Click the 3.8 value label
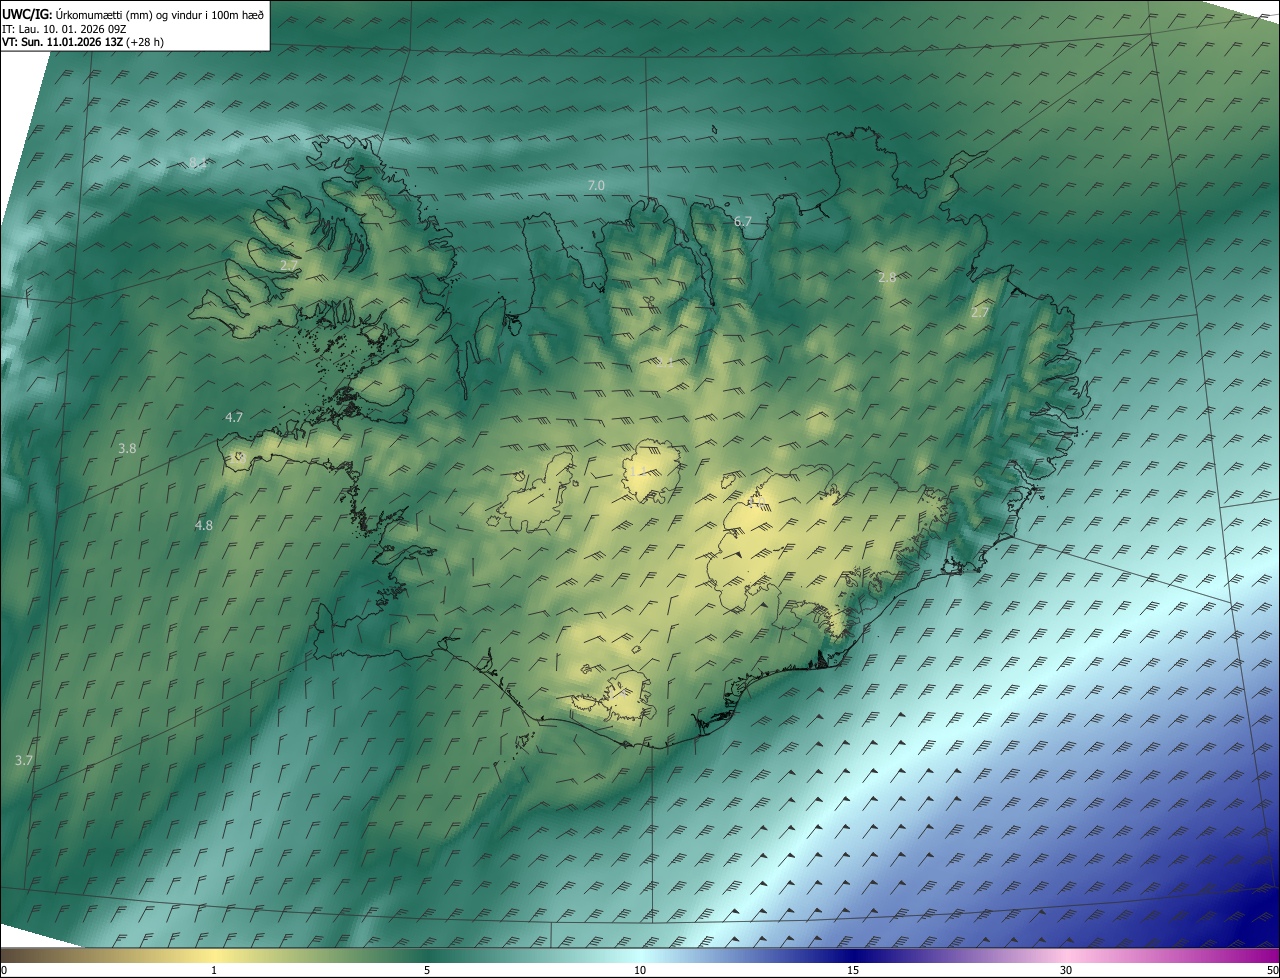Screen dimensions: 1280x978 [127, 449]
